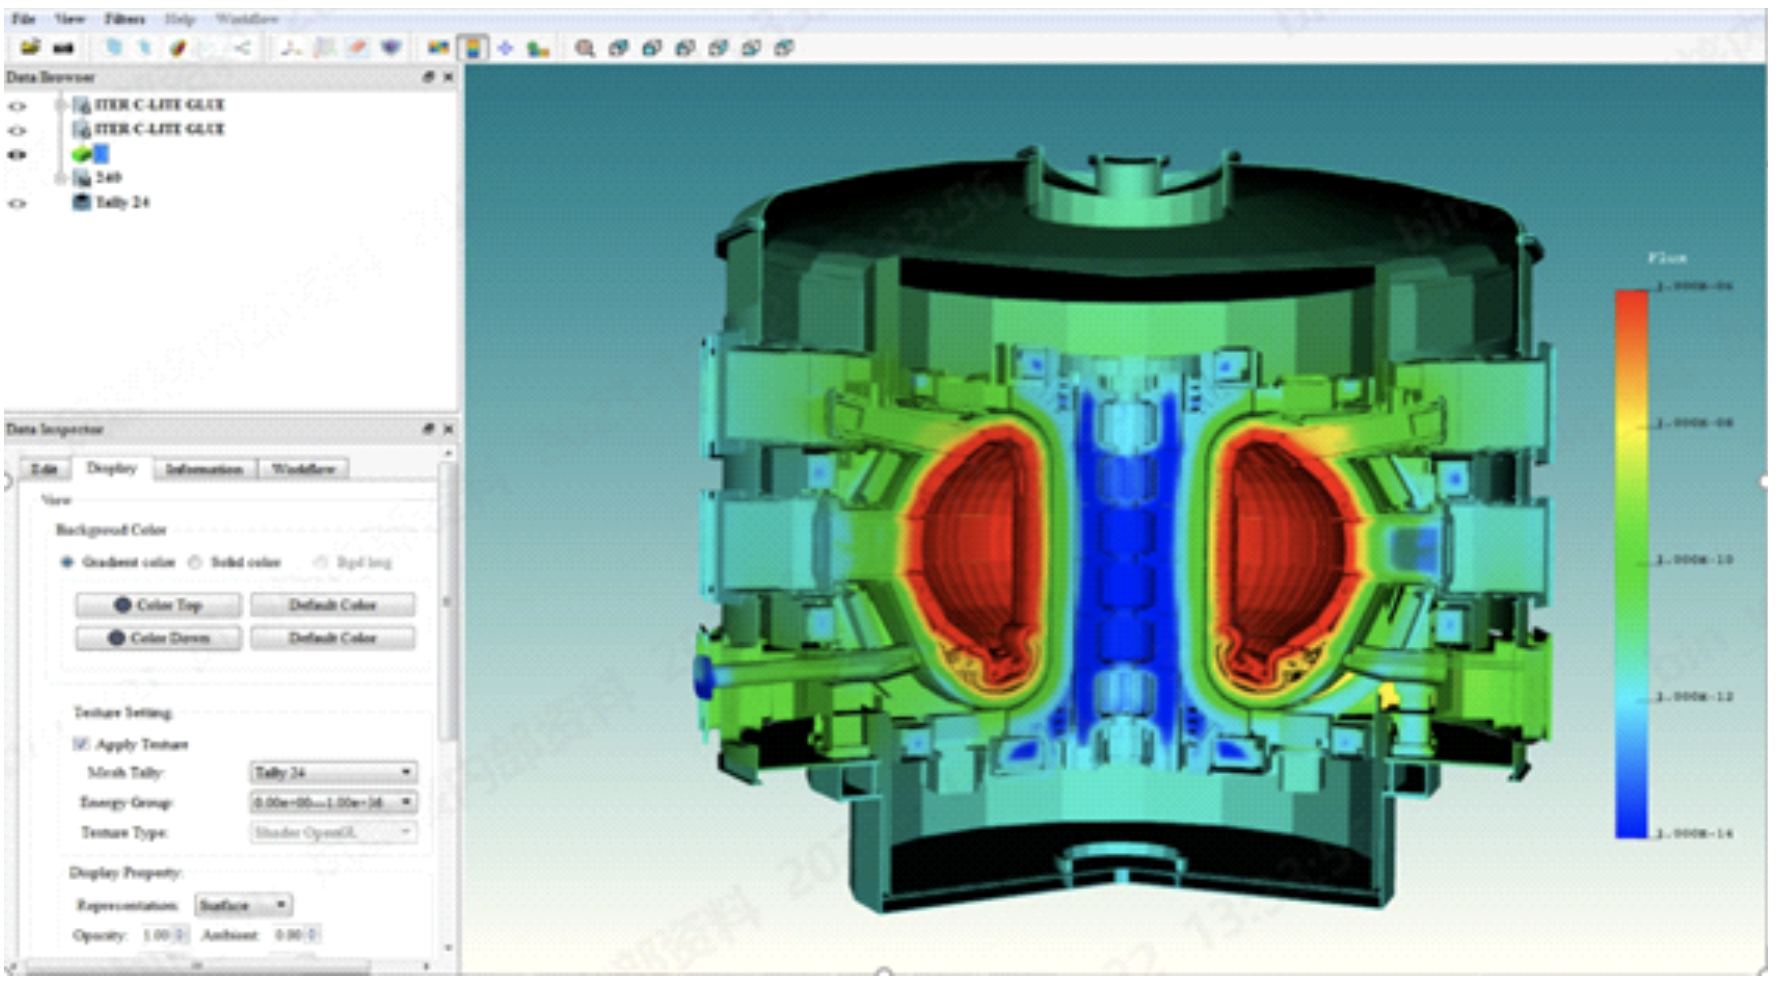This screenshot has height=992, width=1784.
Task: Expand the 249 tree node
Action: pyautogui.click(x=61, y=178)
